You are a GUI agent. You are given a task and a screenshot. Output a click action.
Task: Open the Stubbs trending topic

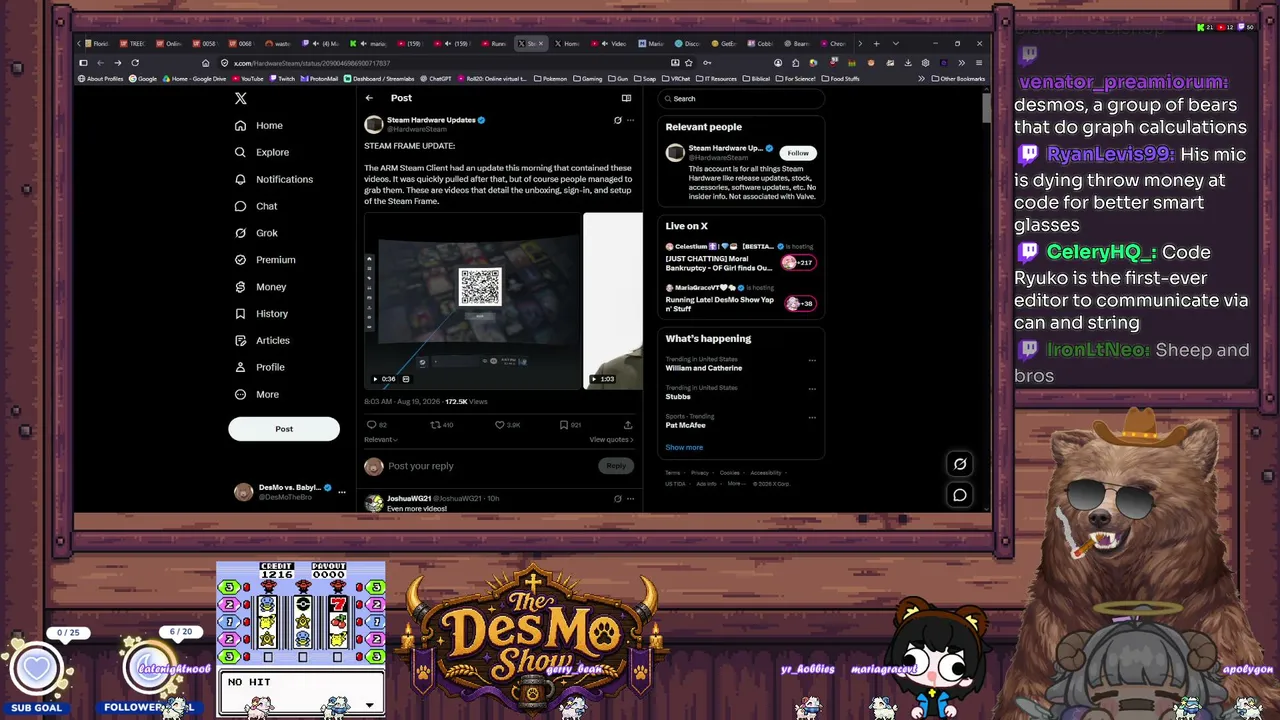678,397
